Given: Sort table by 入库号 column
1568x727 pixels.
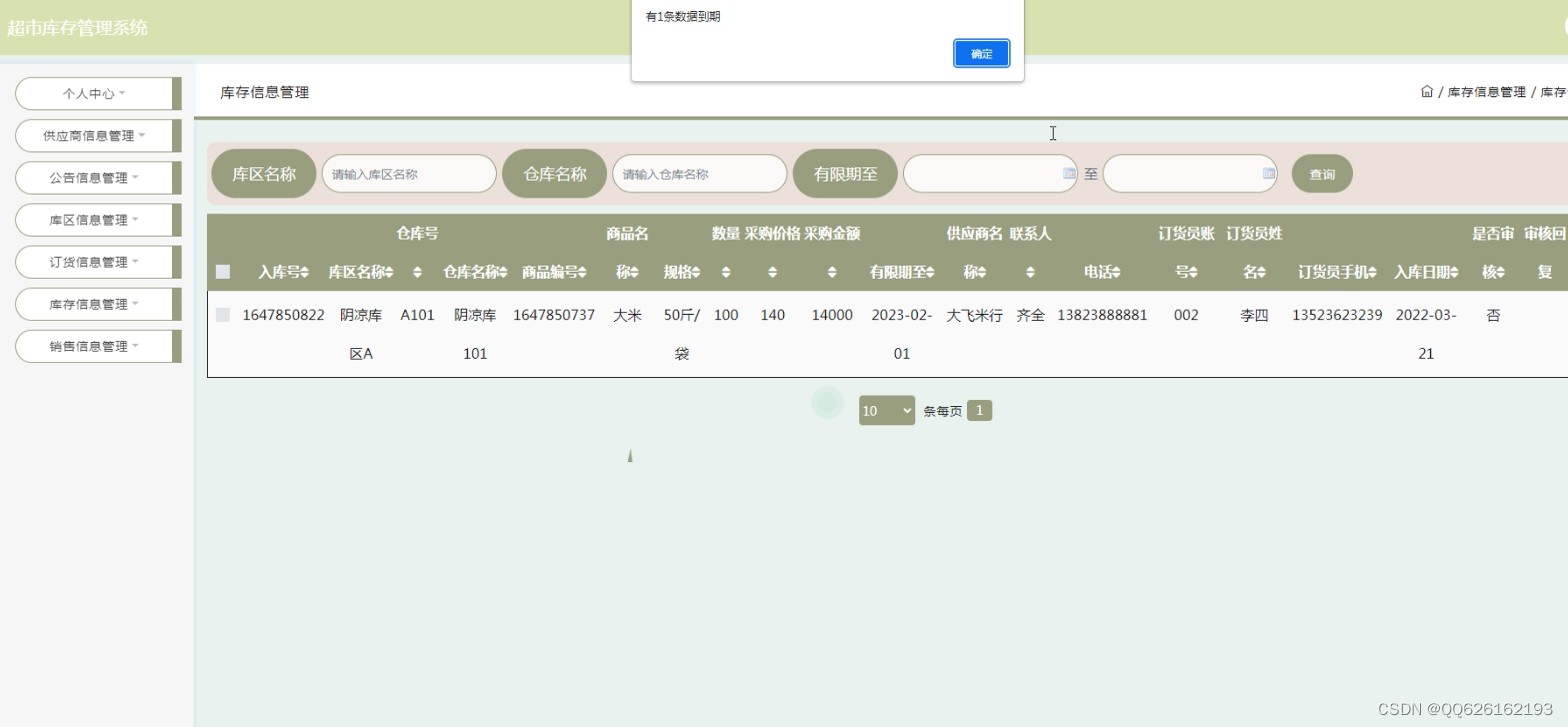Looking at the screenshot, I should tap(305, 272).
